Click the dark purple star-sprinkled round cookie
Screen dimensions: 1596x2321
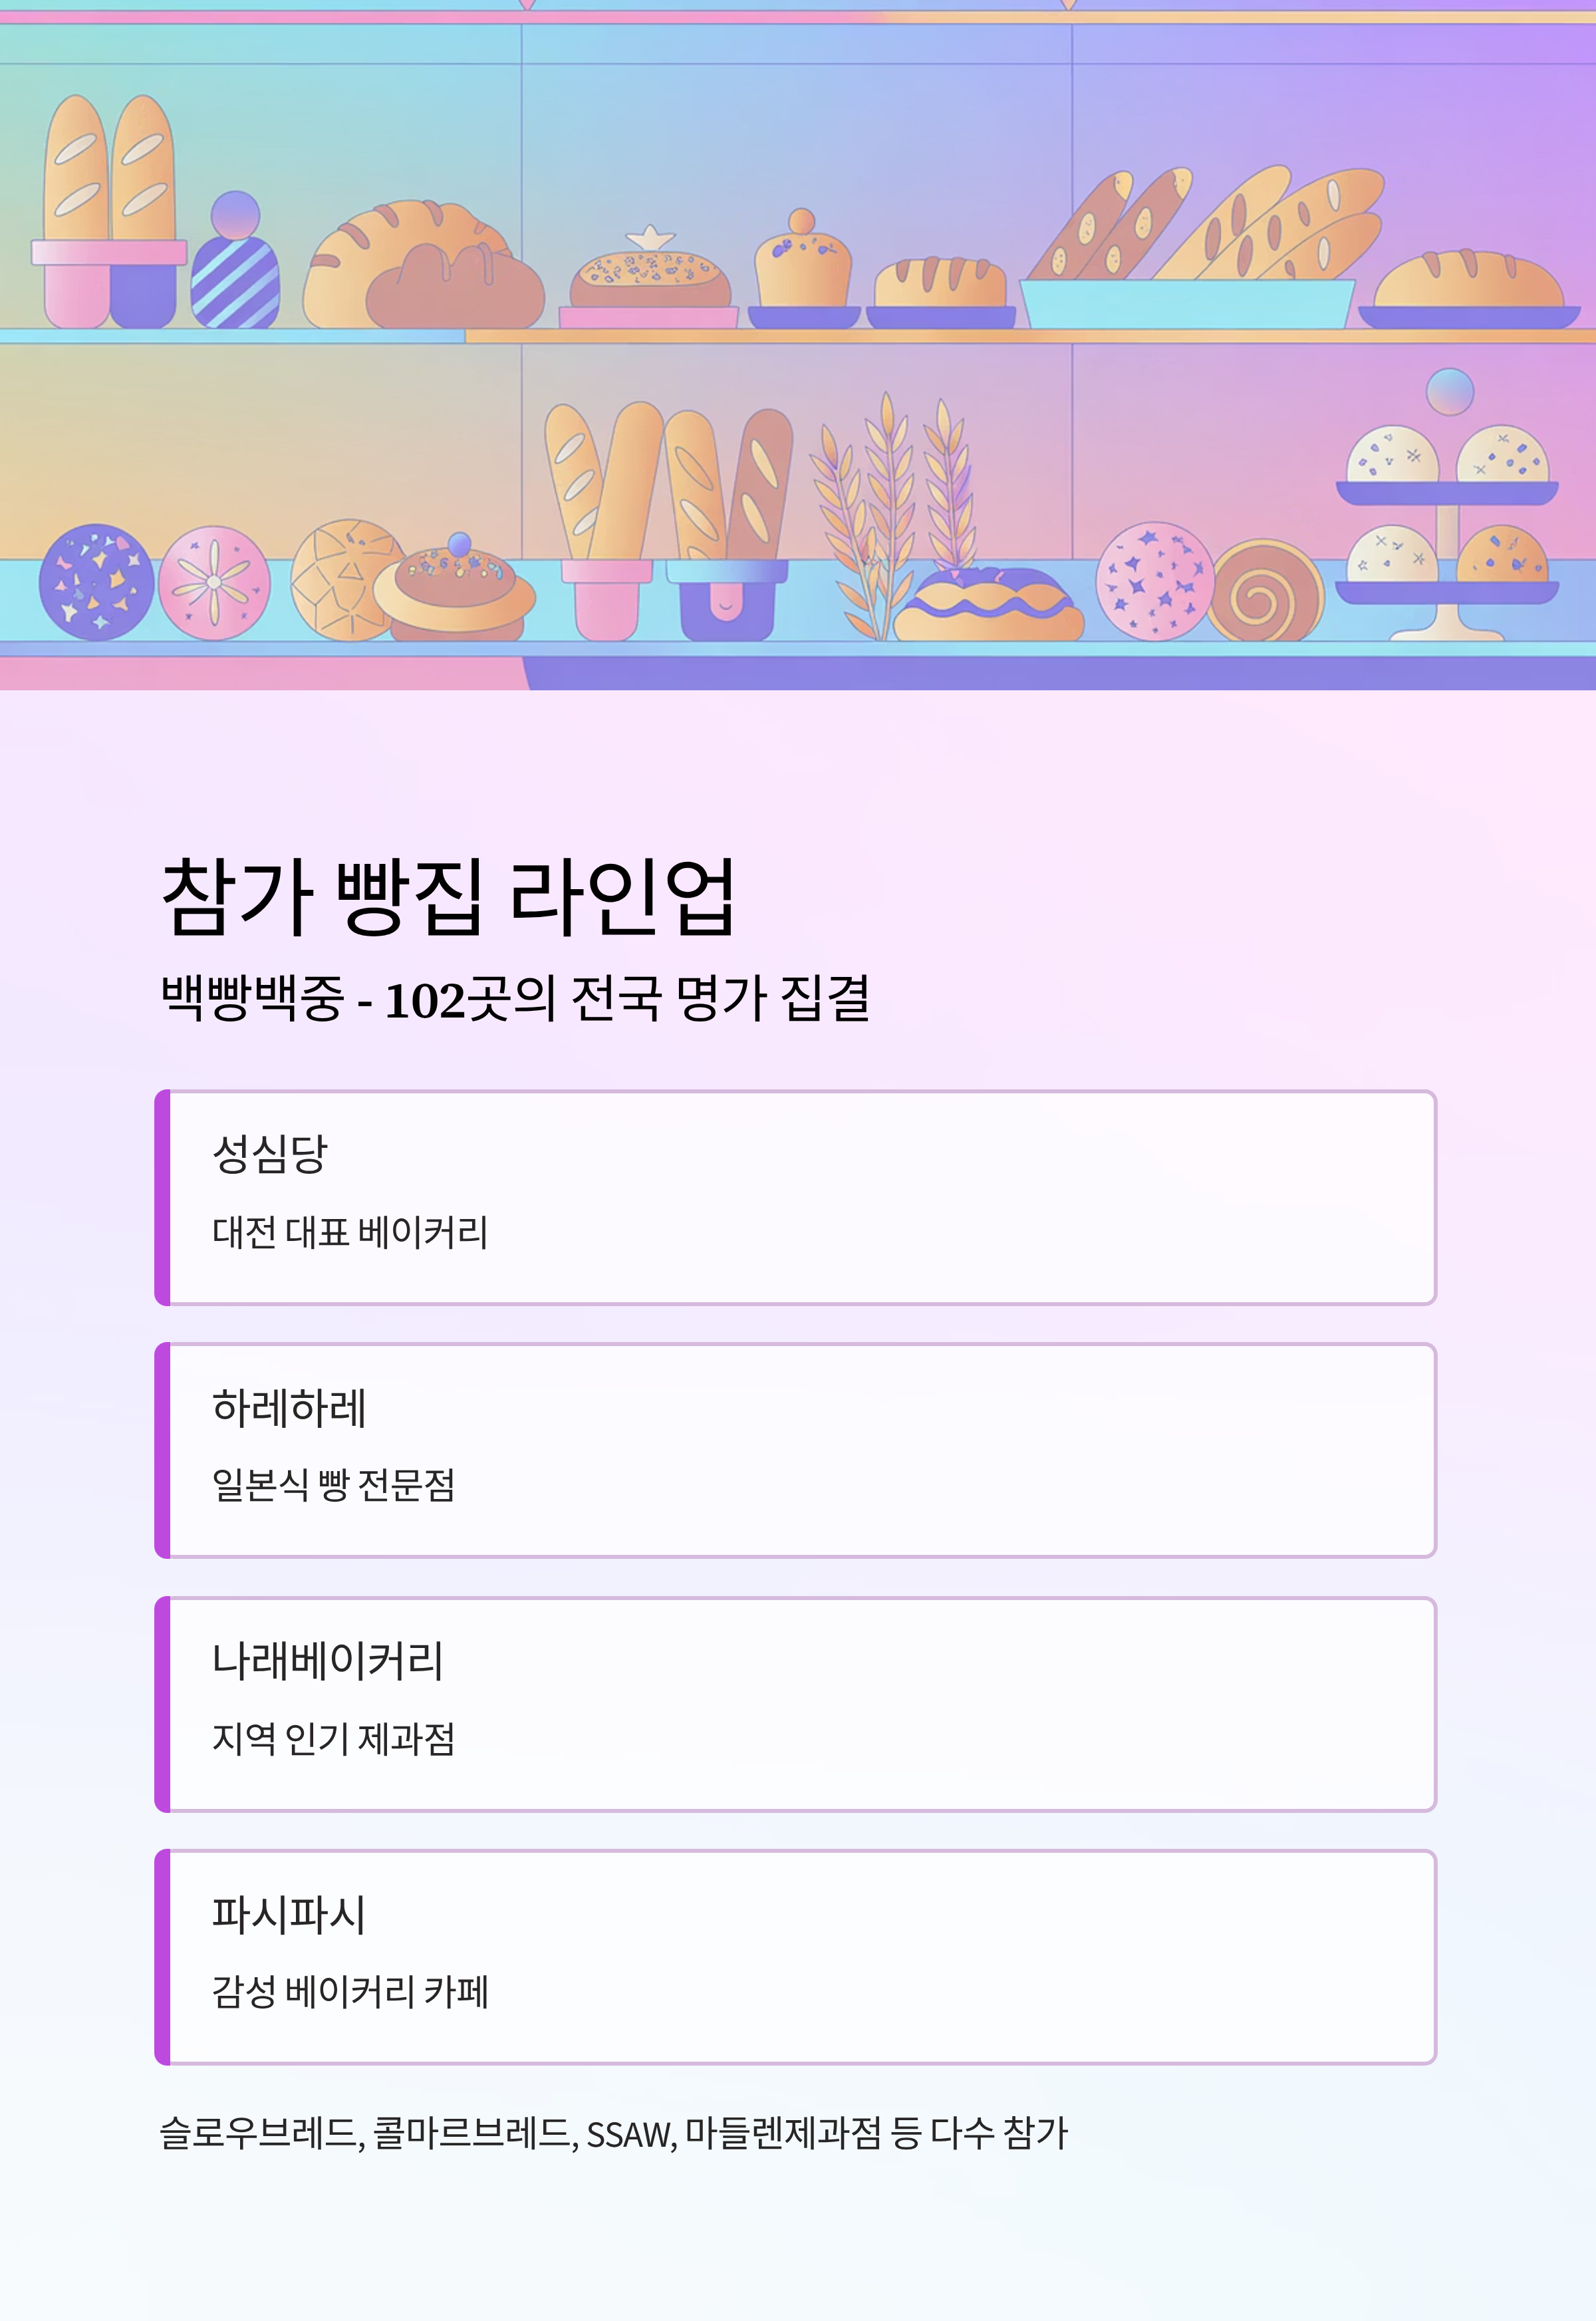click(x=97, y=582)
